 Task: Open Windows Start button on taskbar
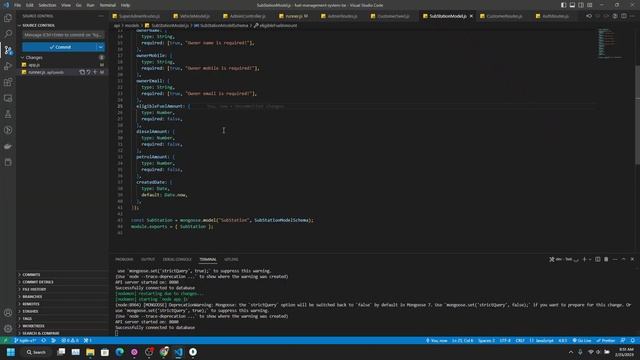point(11,352)
